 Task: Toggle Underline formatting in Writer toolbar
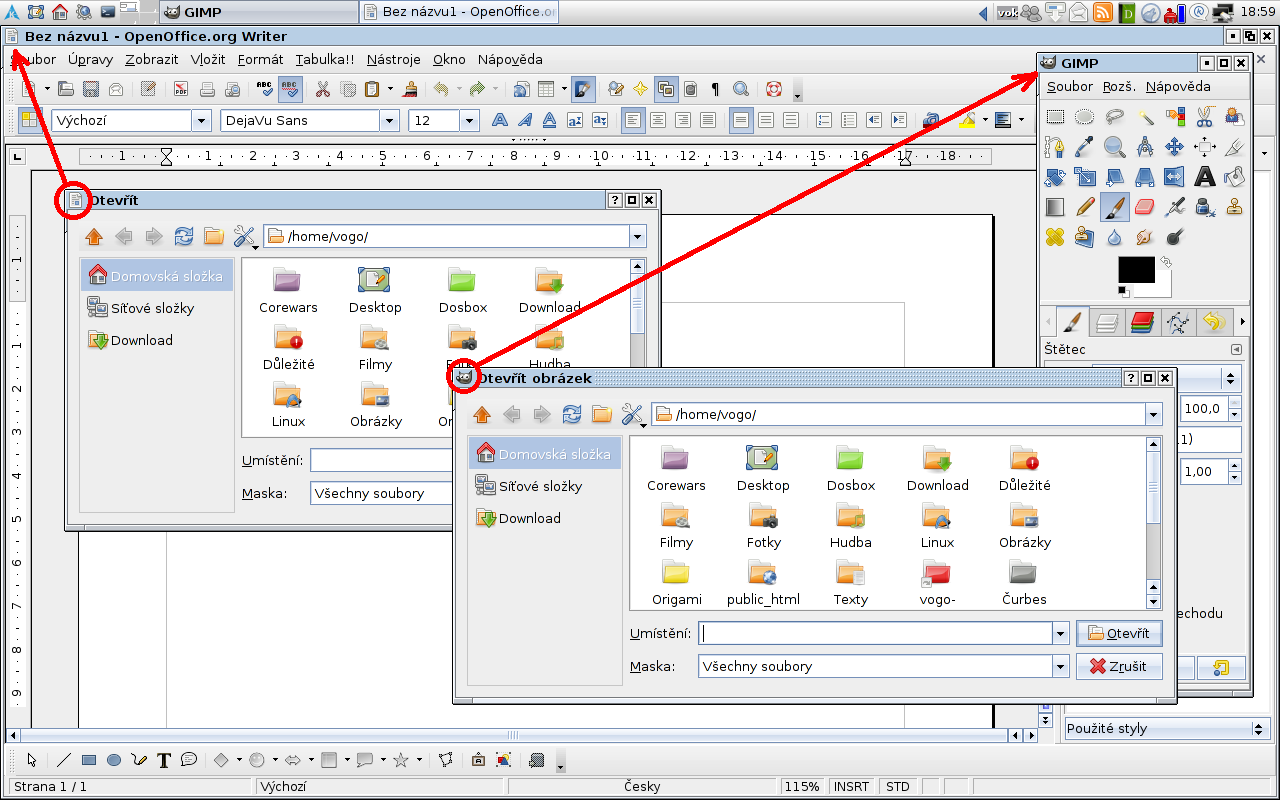point(550,120)
